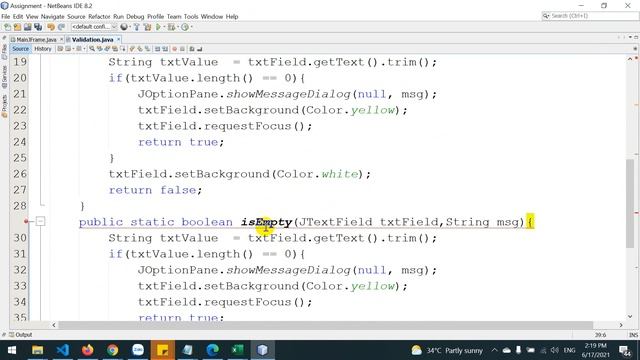The height and width of the screenshot is (360, 640).
Task: Click the Last Edit editor toolbar icon
Action: [60, 49]
